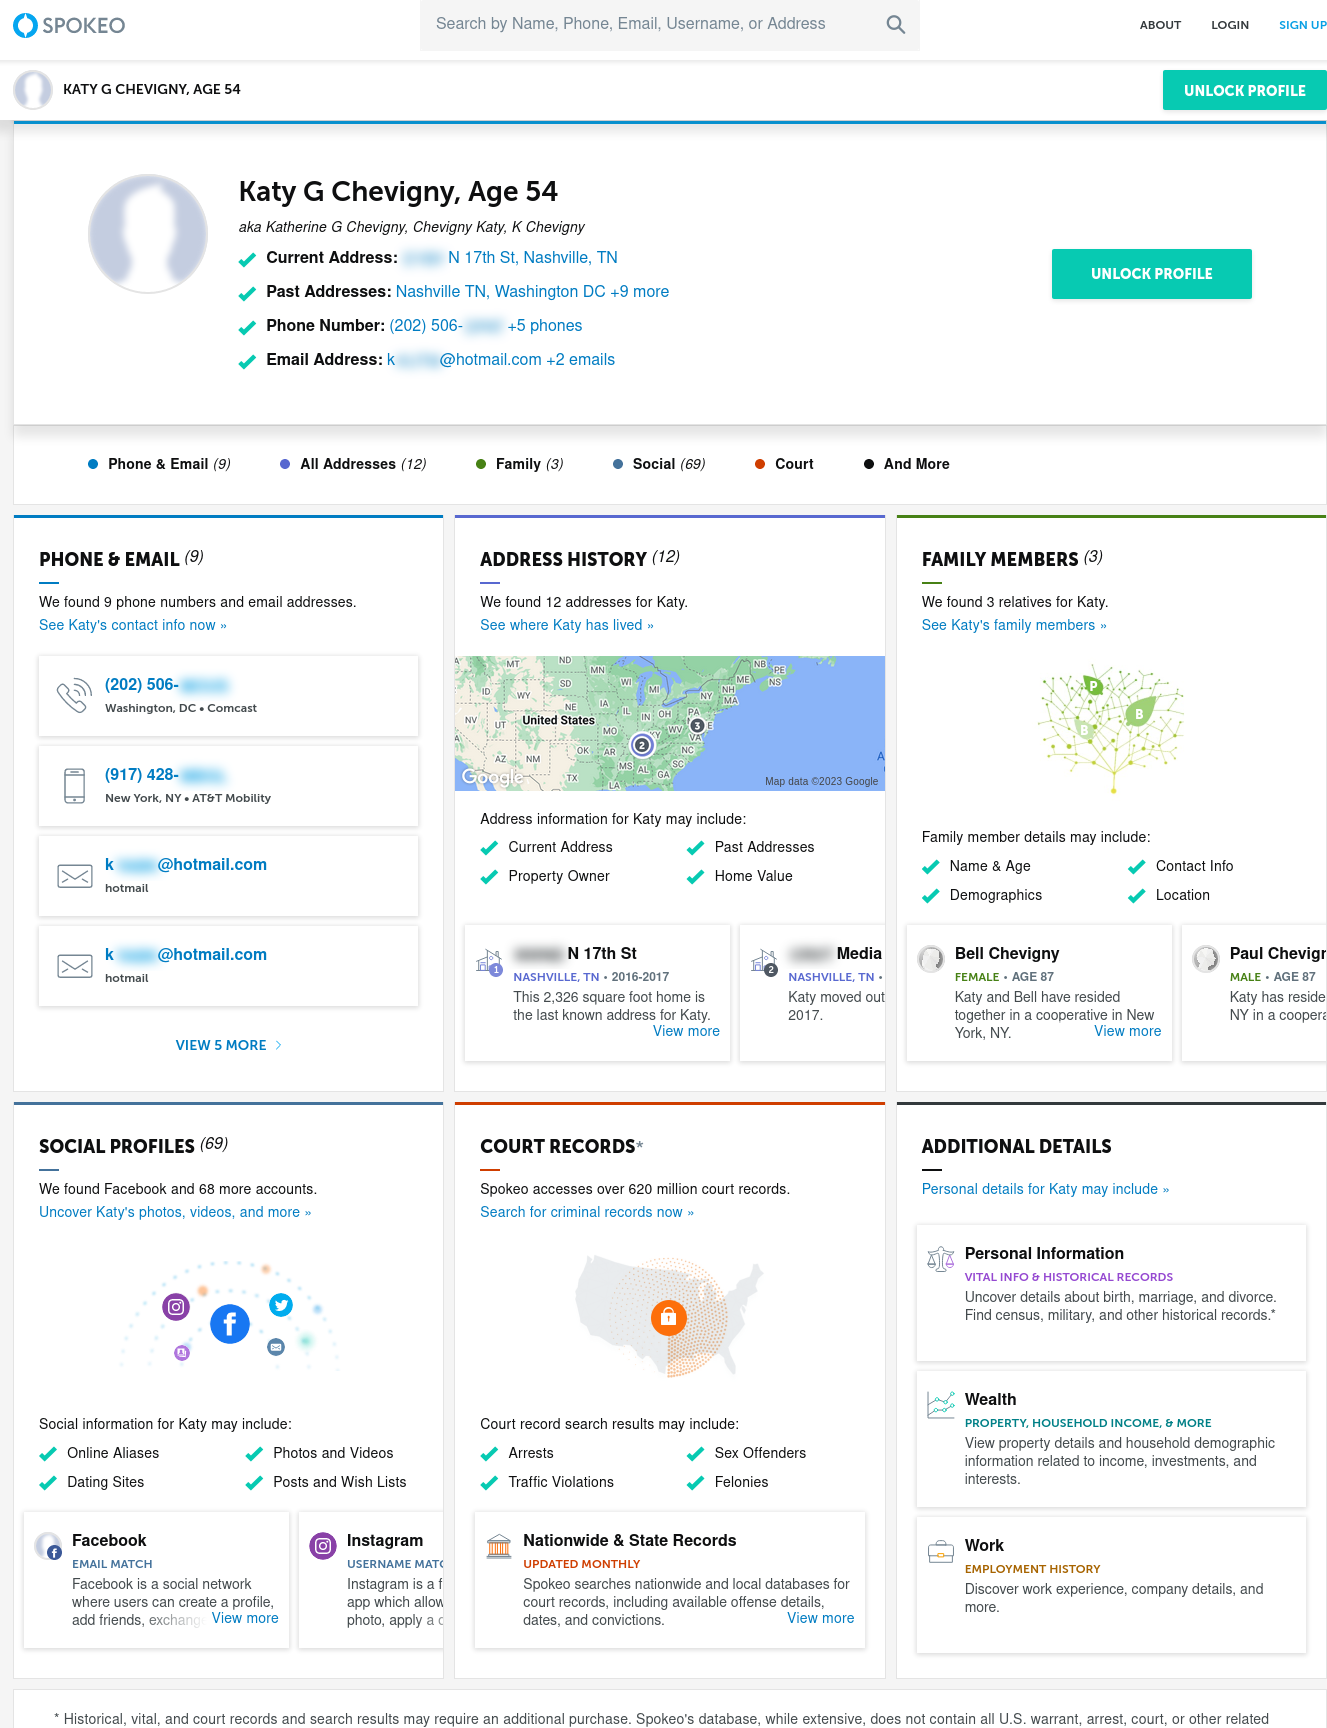Expand View 5 More contacts
Screen dimensions: 1327x1728
[228, 1045]
